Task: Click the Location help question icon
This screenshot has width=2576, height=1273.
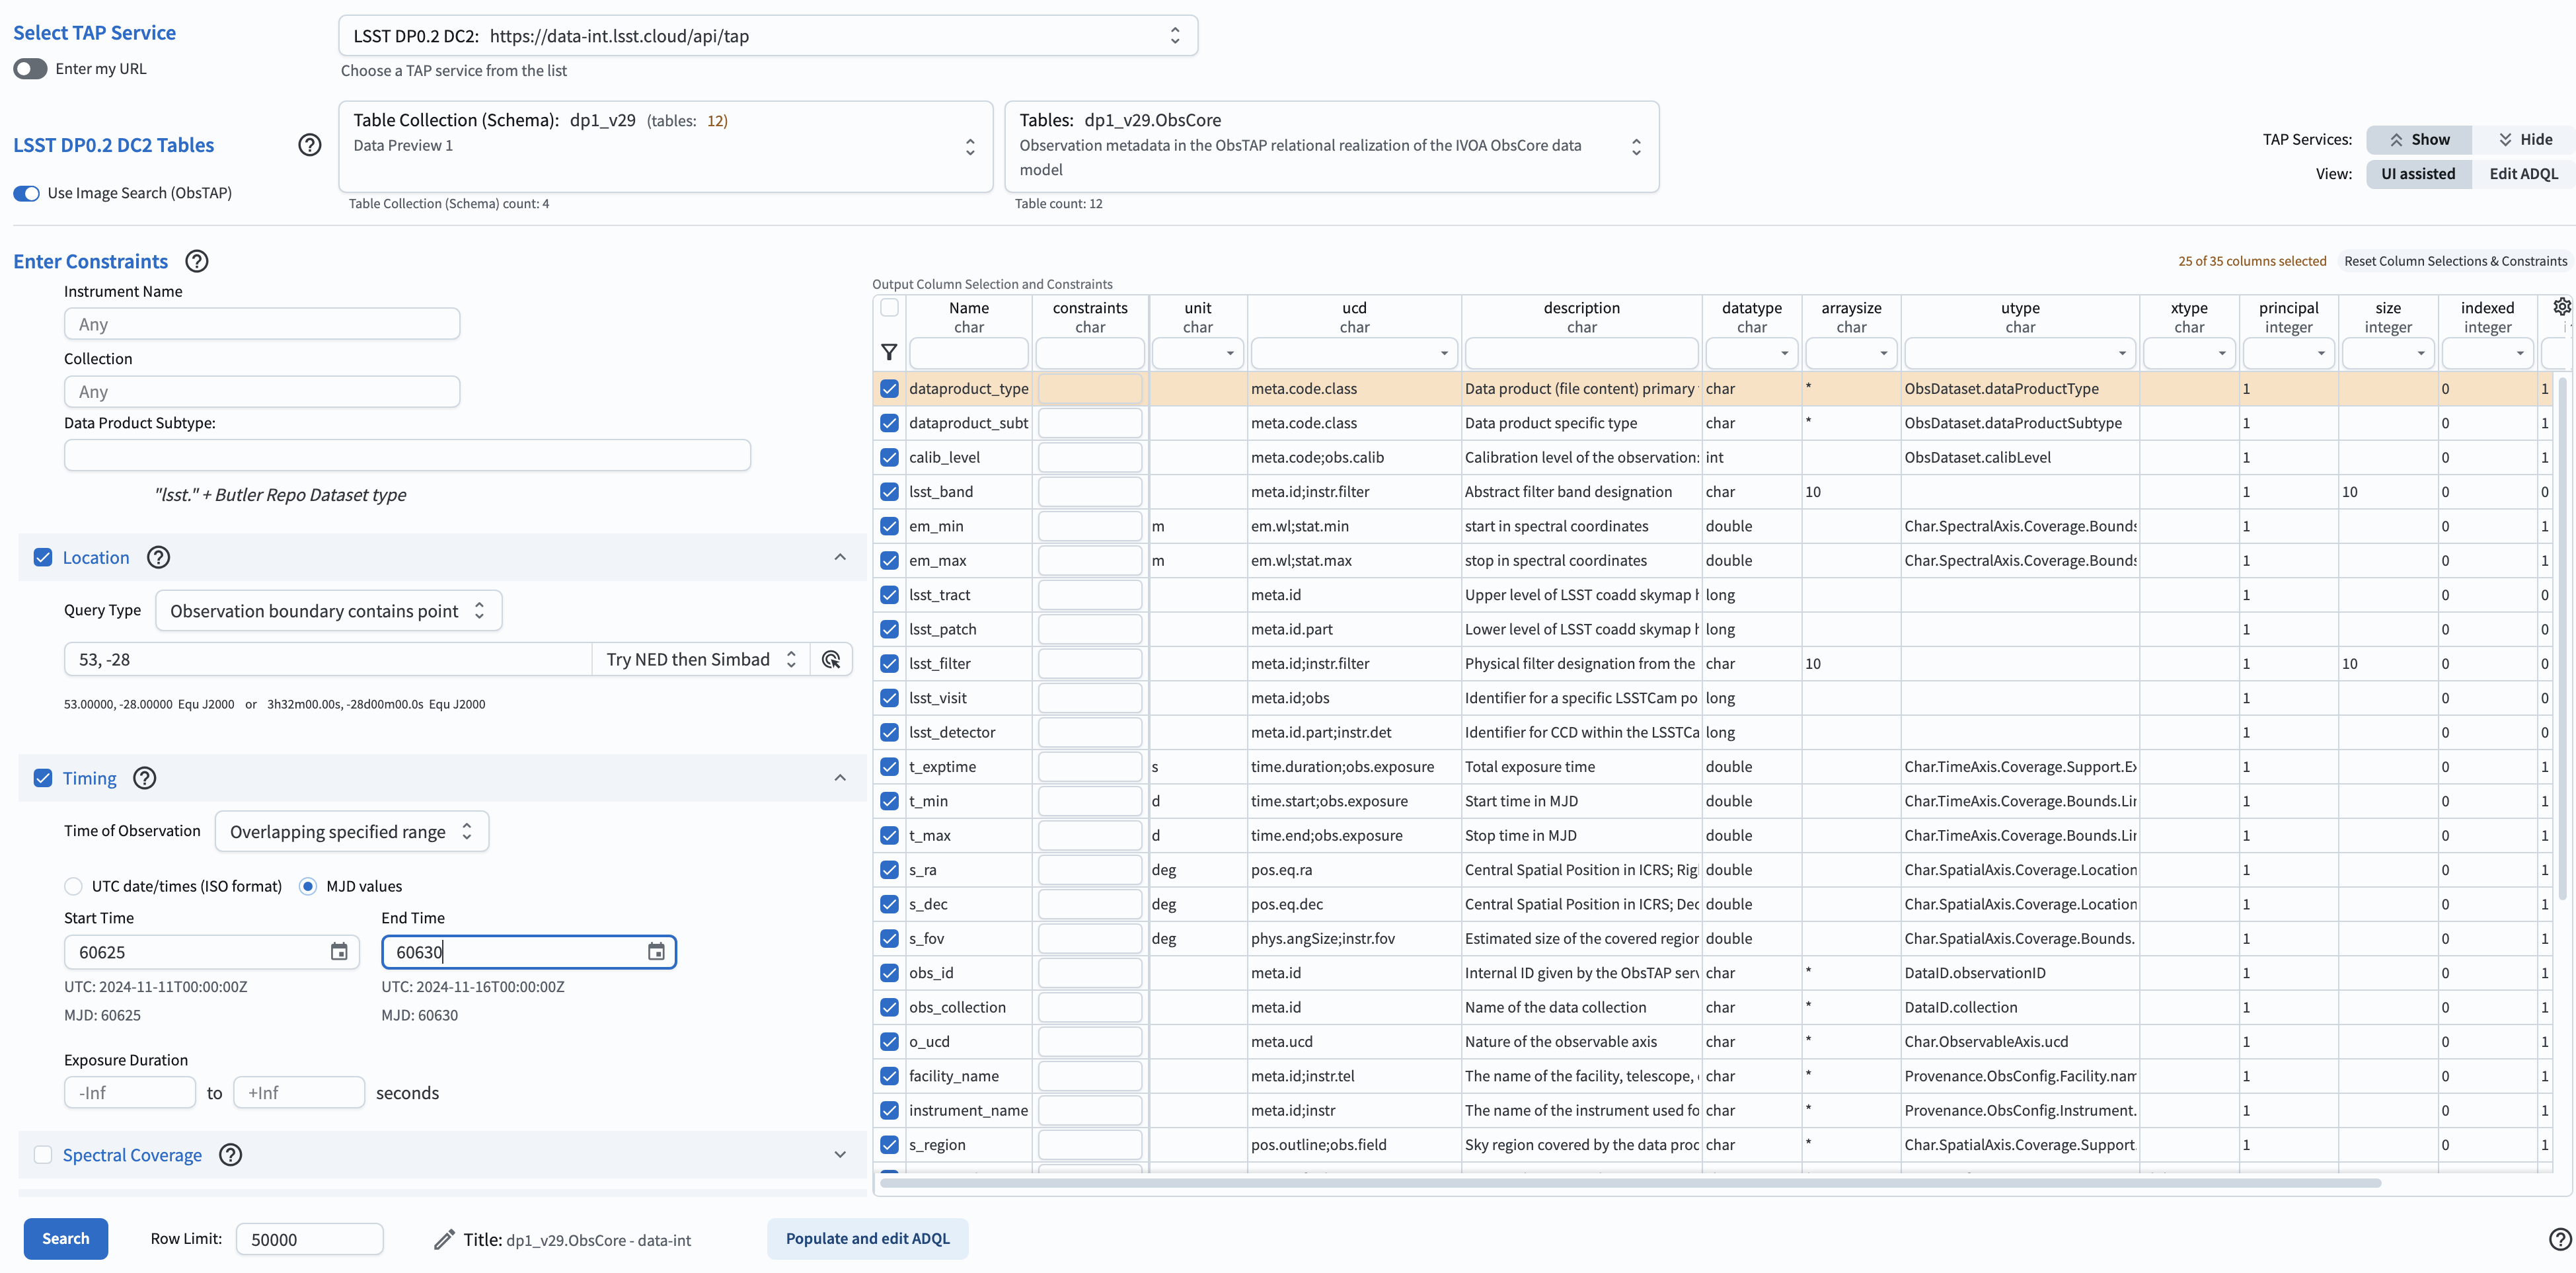Action: [158, 557]
